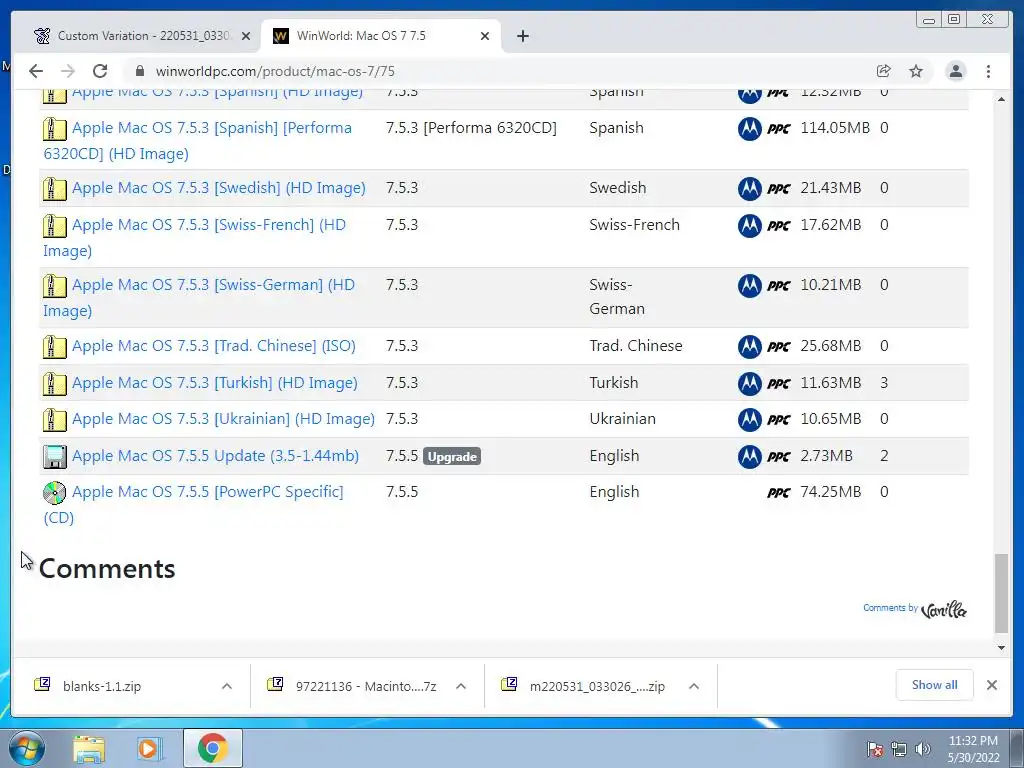Open Mac OS 7.5.3 Swedish HD Image link
1024x768 pixels.
tap(219, 188)
